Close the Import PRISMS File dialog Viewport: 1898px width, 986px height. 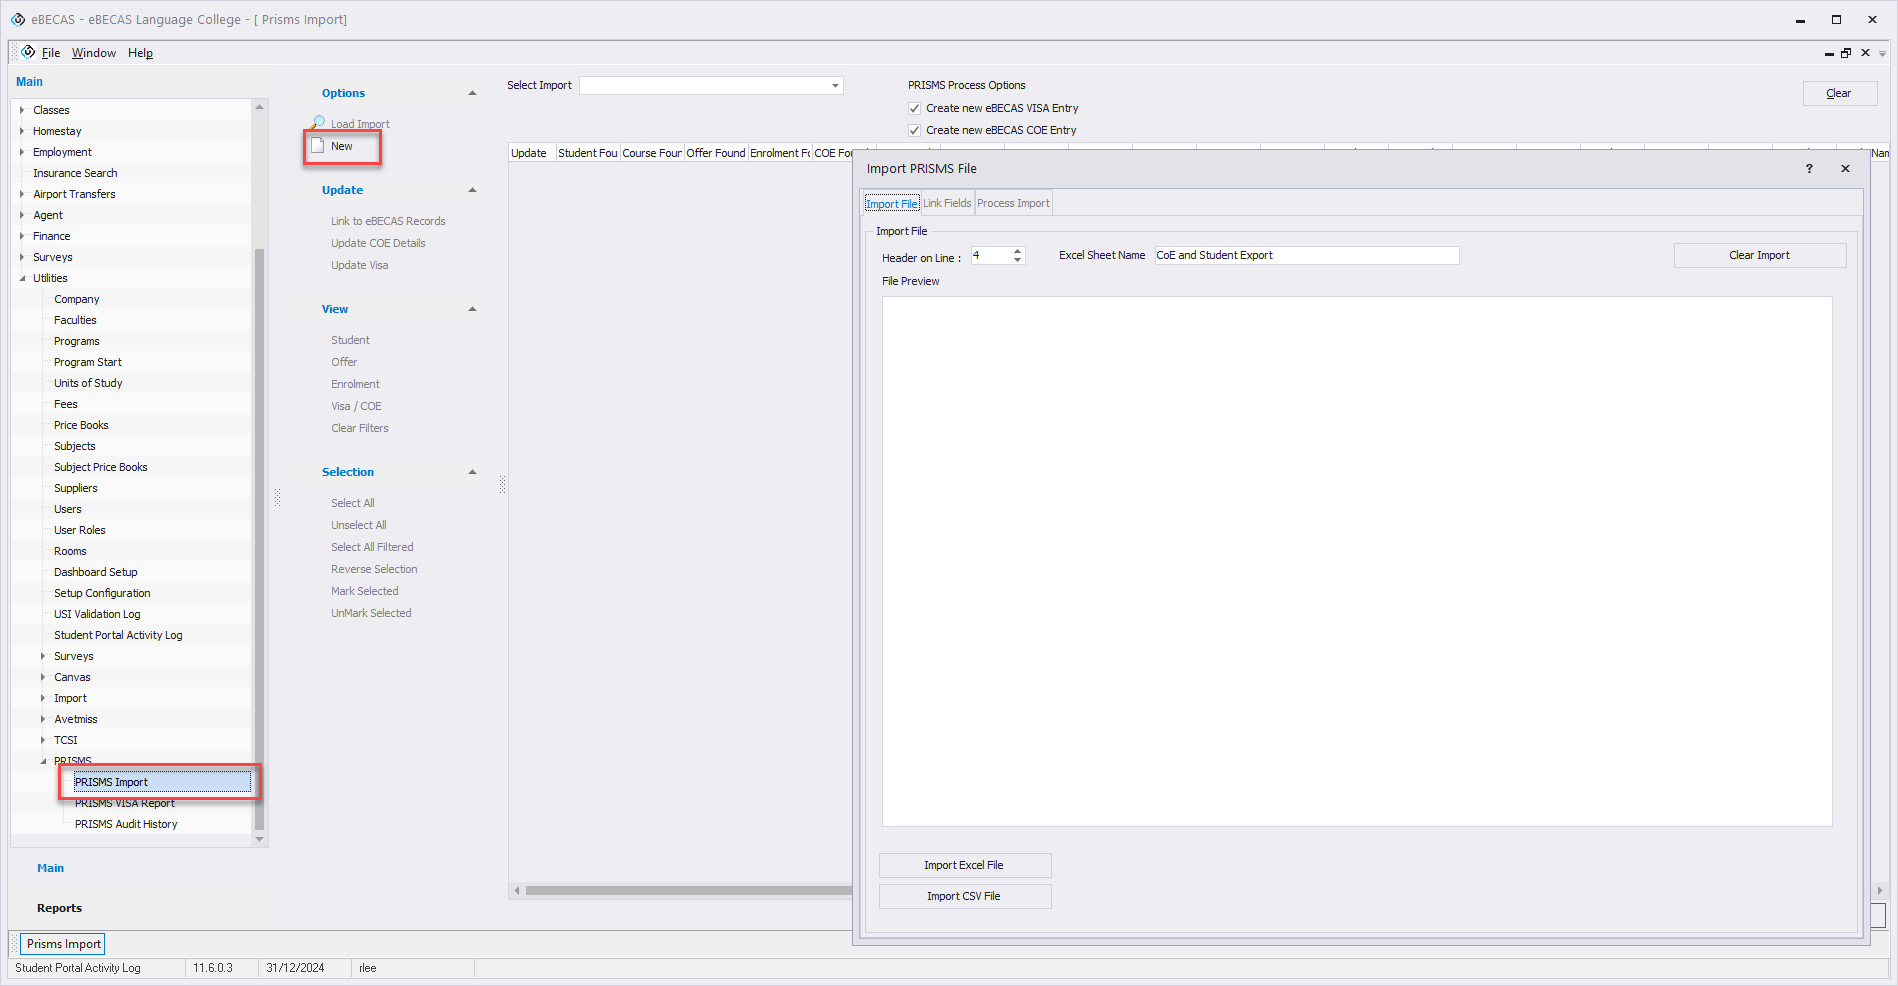1845,169
